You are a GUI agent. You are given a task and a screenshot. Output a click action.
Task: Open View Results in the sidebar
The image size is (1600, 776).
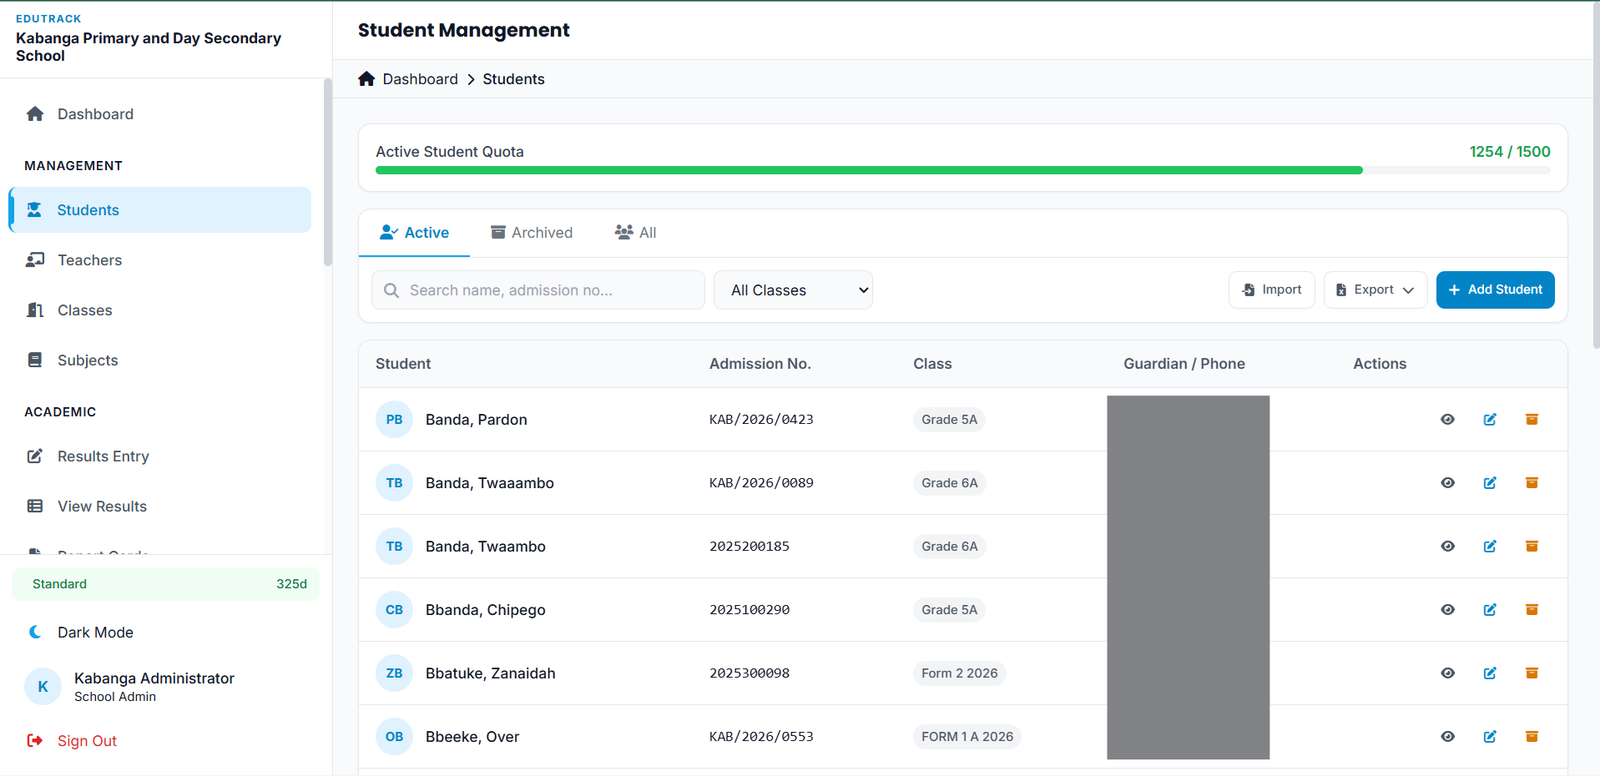click(160, 506)
